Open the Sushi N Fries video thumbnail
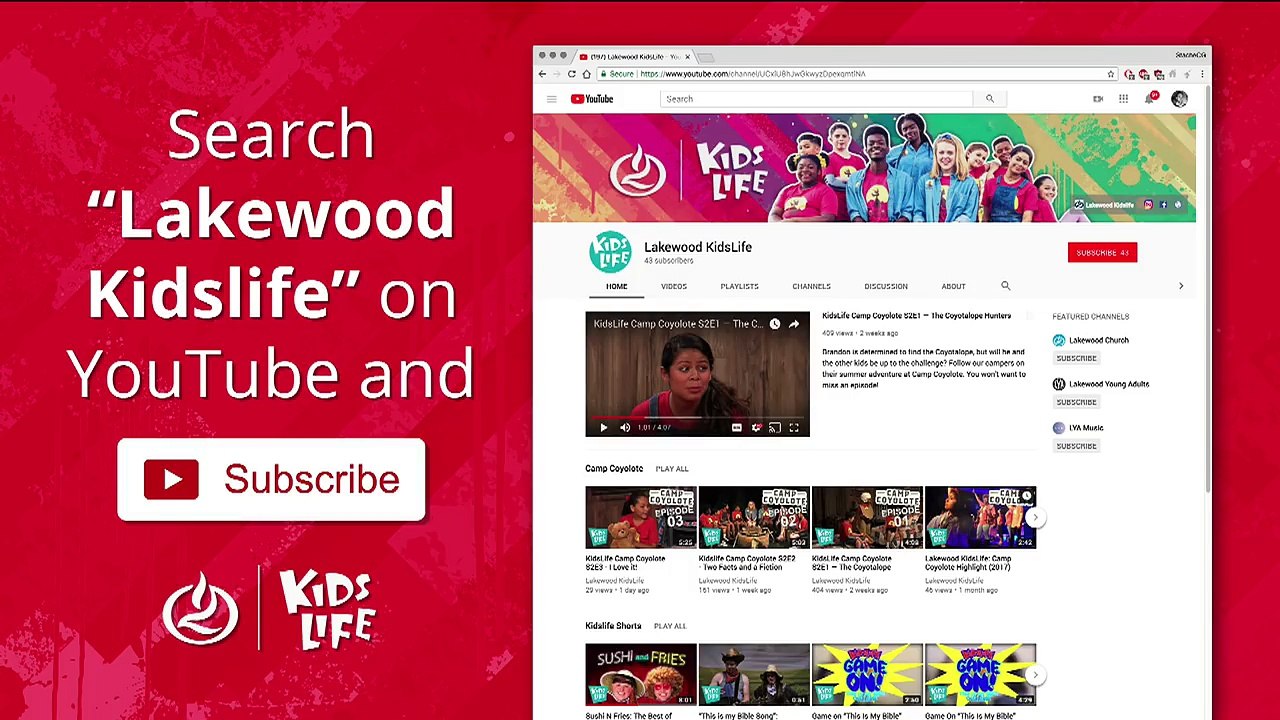The height and width of the screenshot is (720, 1280). [641, 675]
